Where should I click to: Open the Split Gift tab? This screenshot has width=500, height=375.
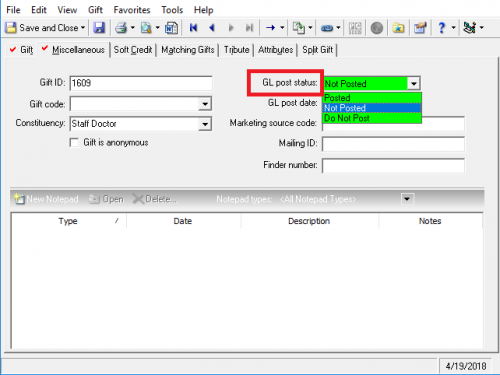tap(317, 50)
